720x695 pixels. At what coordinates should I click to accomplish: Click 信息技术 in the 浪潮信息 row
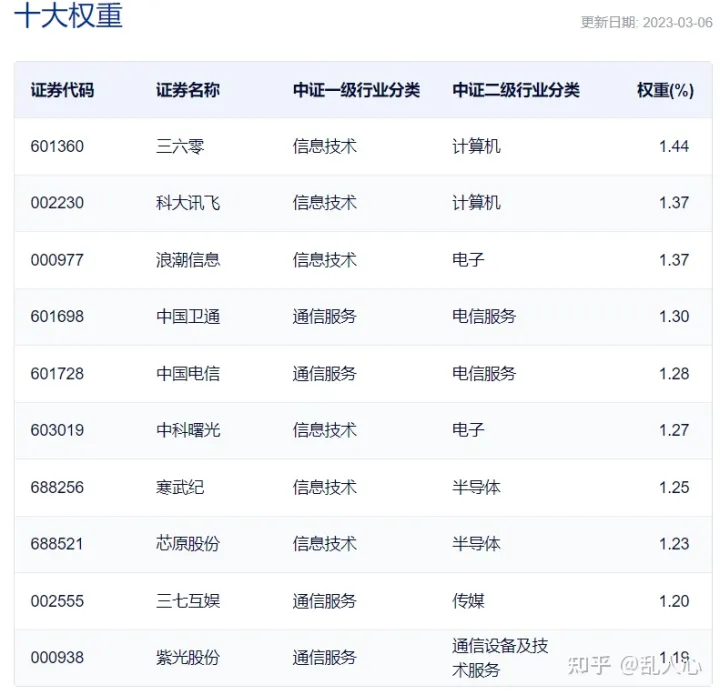click(x=325, y=260)
